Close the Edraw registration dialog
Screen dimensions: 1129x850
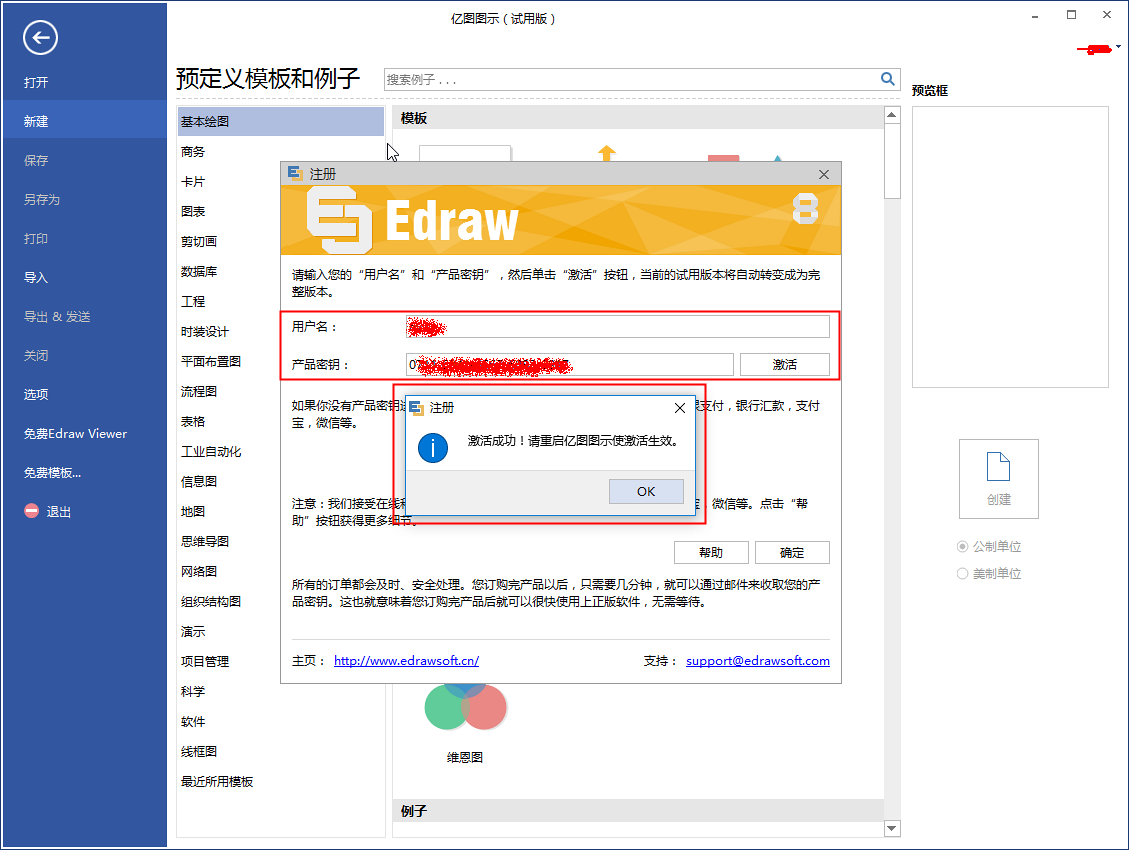824,174
